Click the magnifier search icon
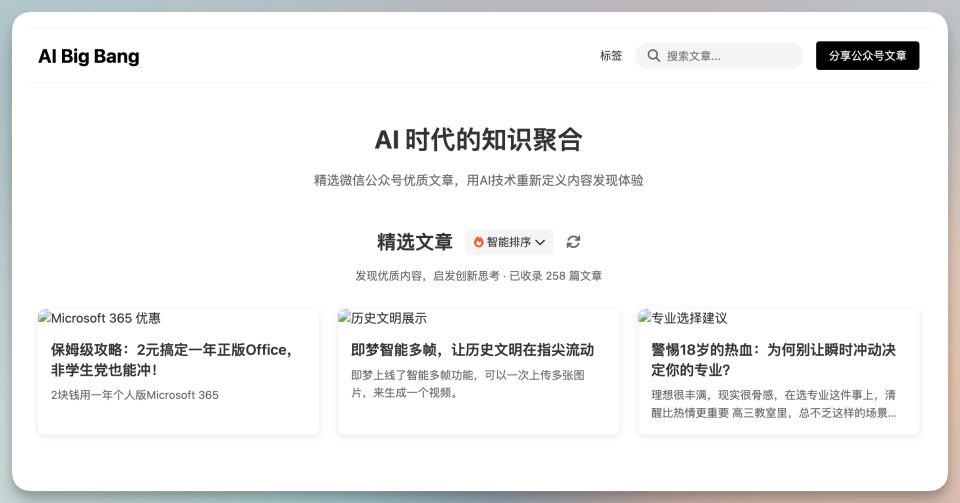Viewport: 960px width, 503px height. 654,56
